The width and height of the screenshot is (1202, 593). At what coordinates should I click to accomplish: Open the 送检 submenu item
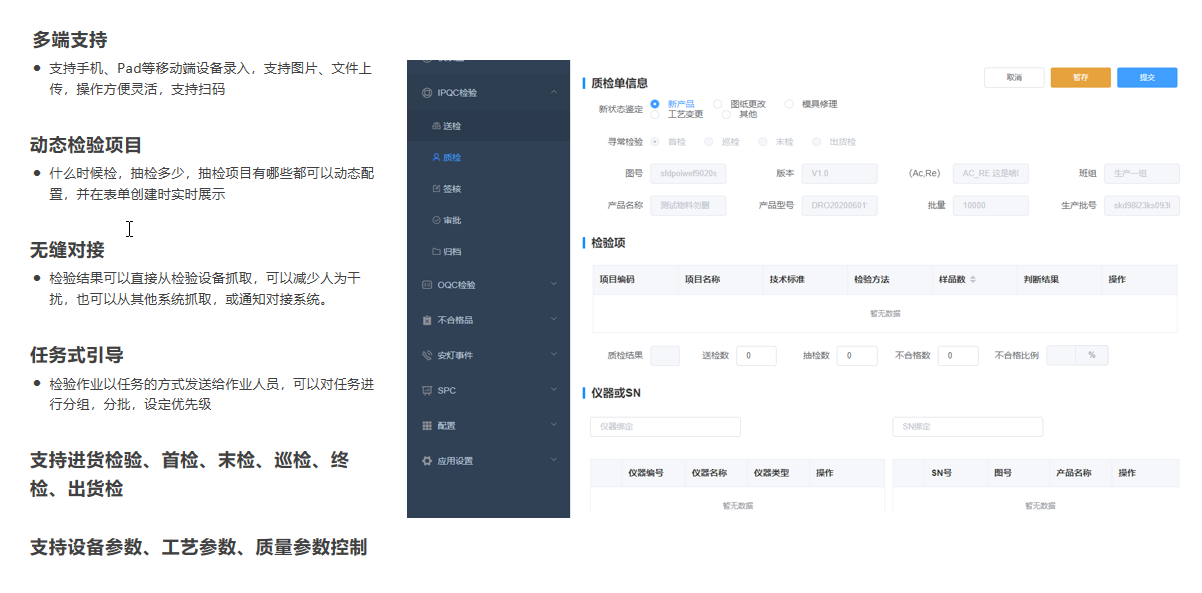coord(488,126)
